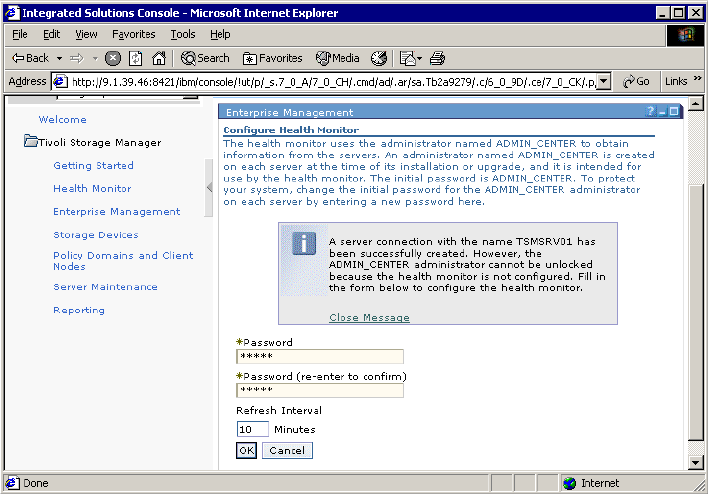708x494 pixels.
Task: Expand the Links toolbar chevron
Action: point(698,79)
